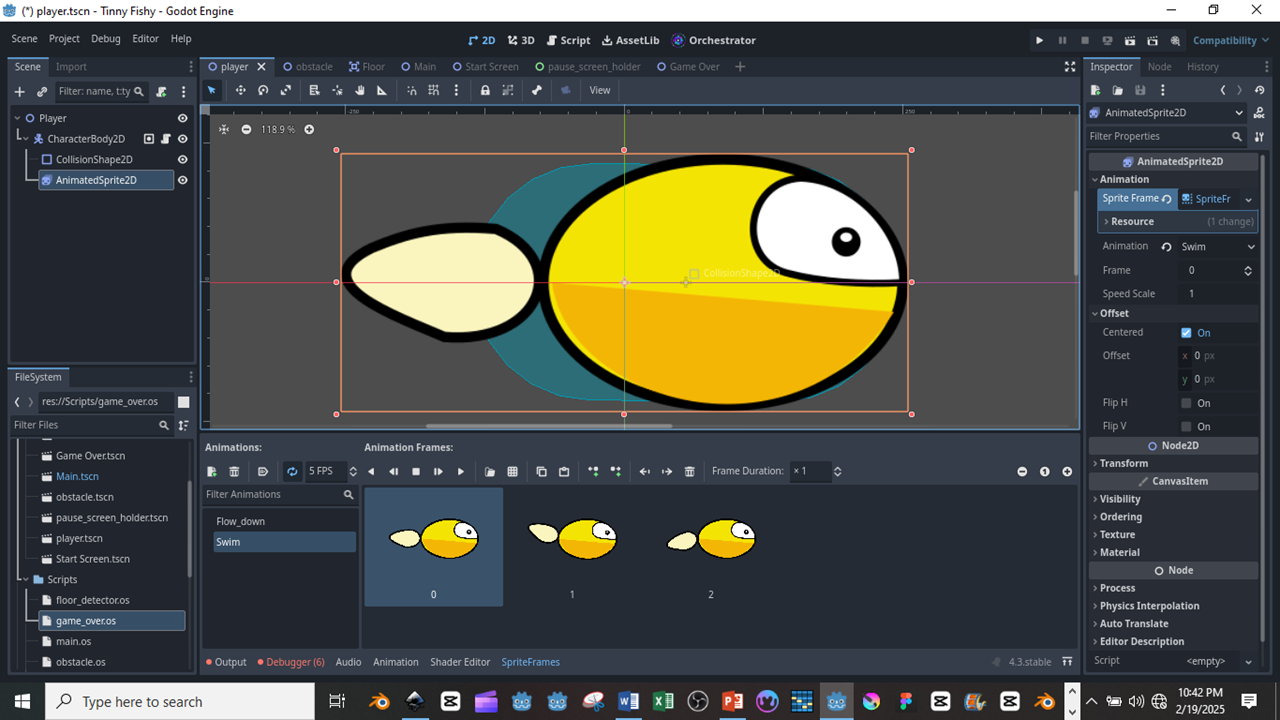Viewport: 1280px width, 720px height.
Task: Play the Swim animation forward
Action: pyautogui.click(x=461, y=471)
